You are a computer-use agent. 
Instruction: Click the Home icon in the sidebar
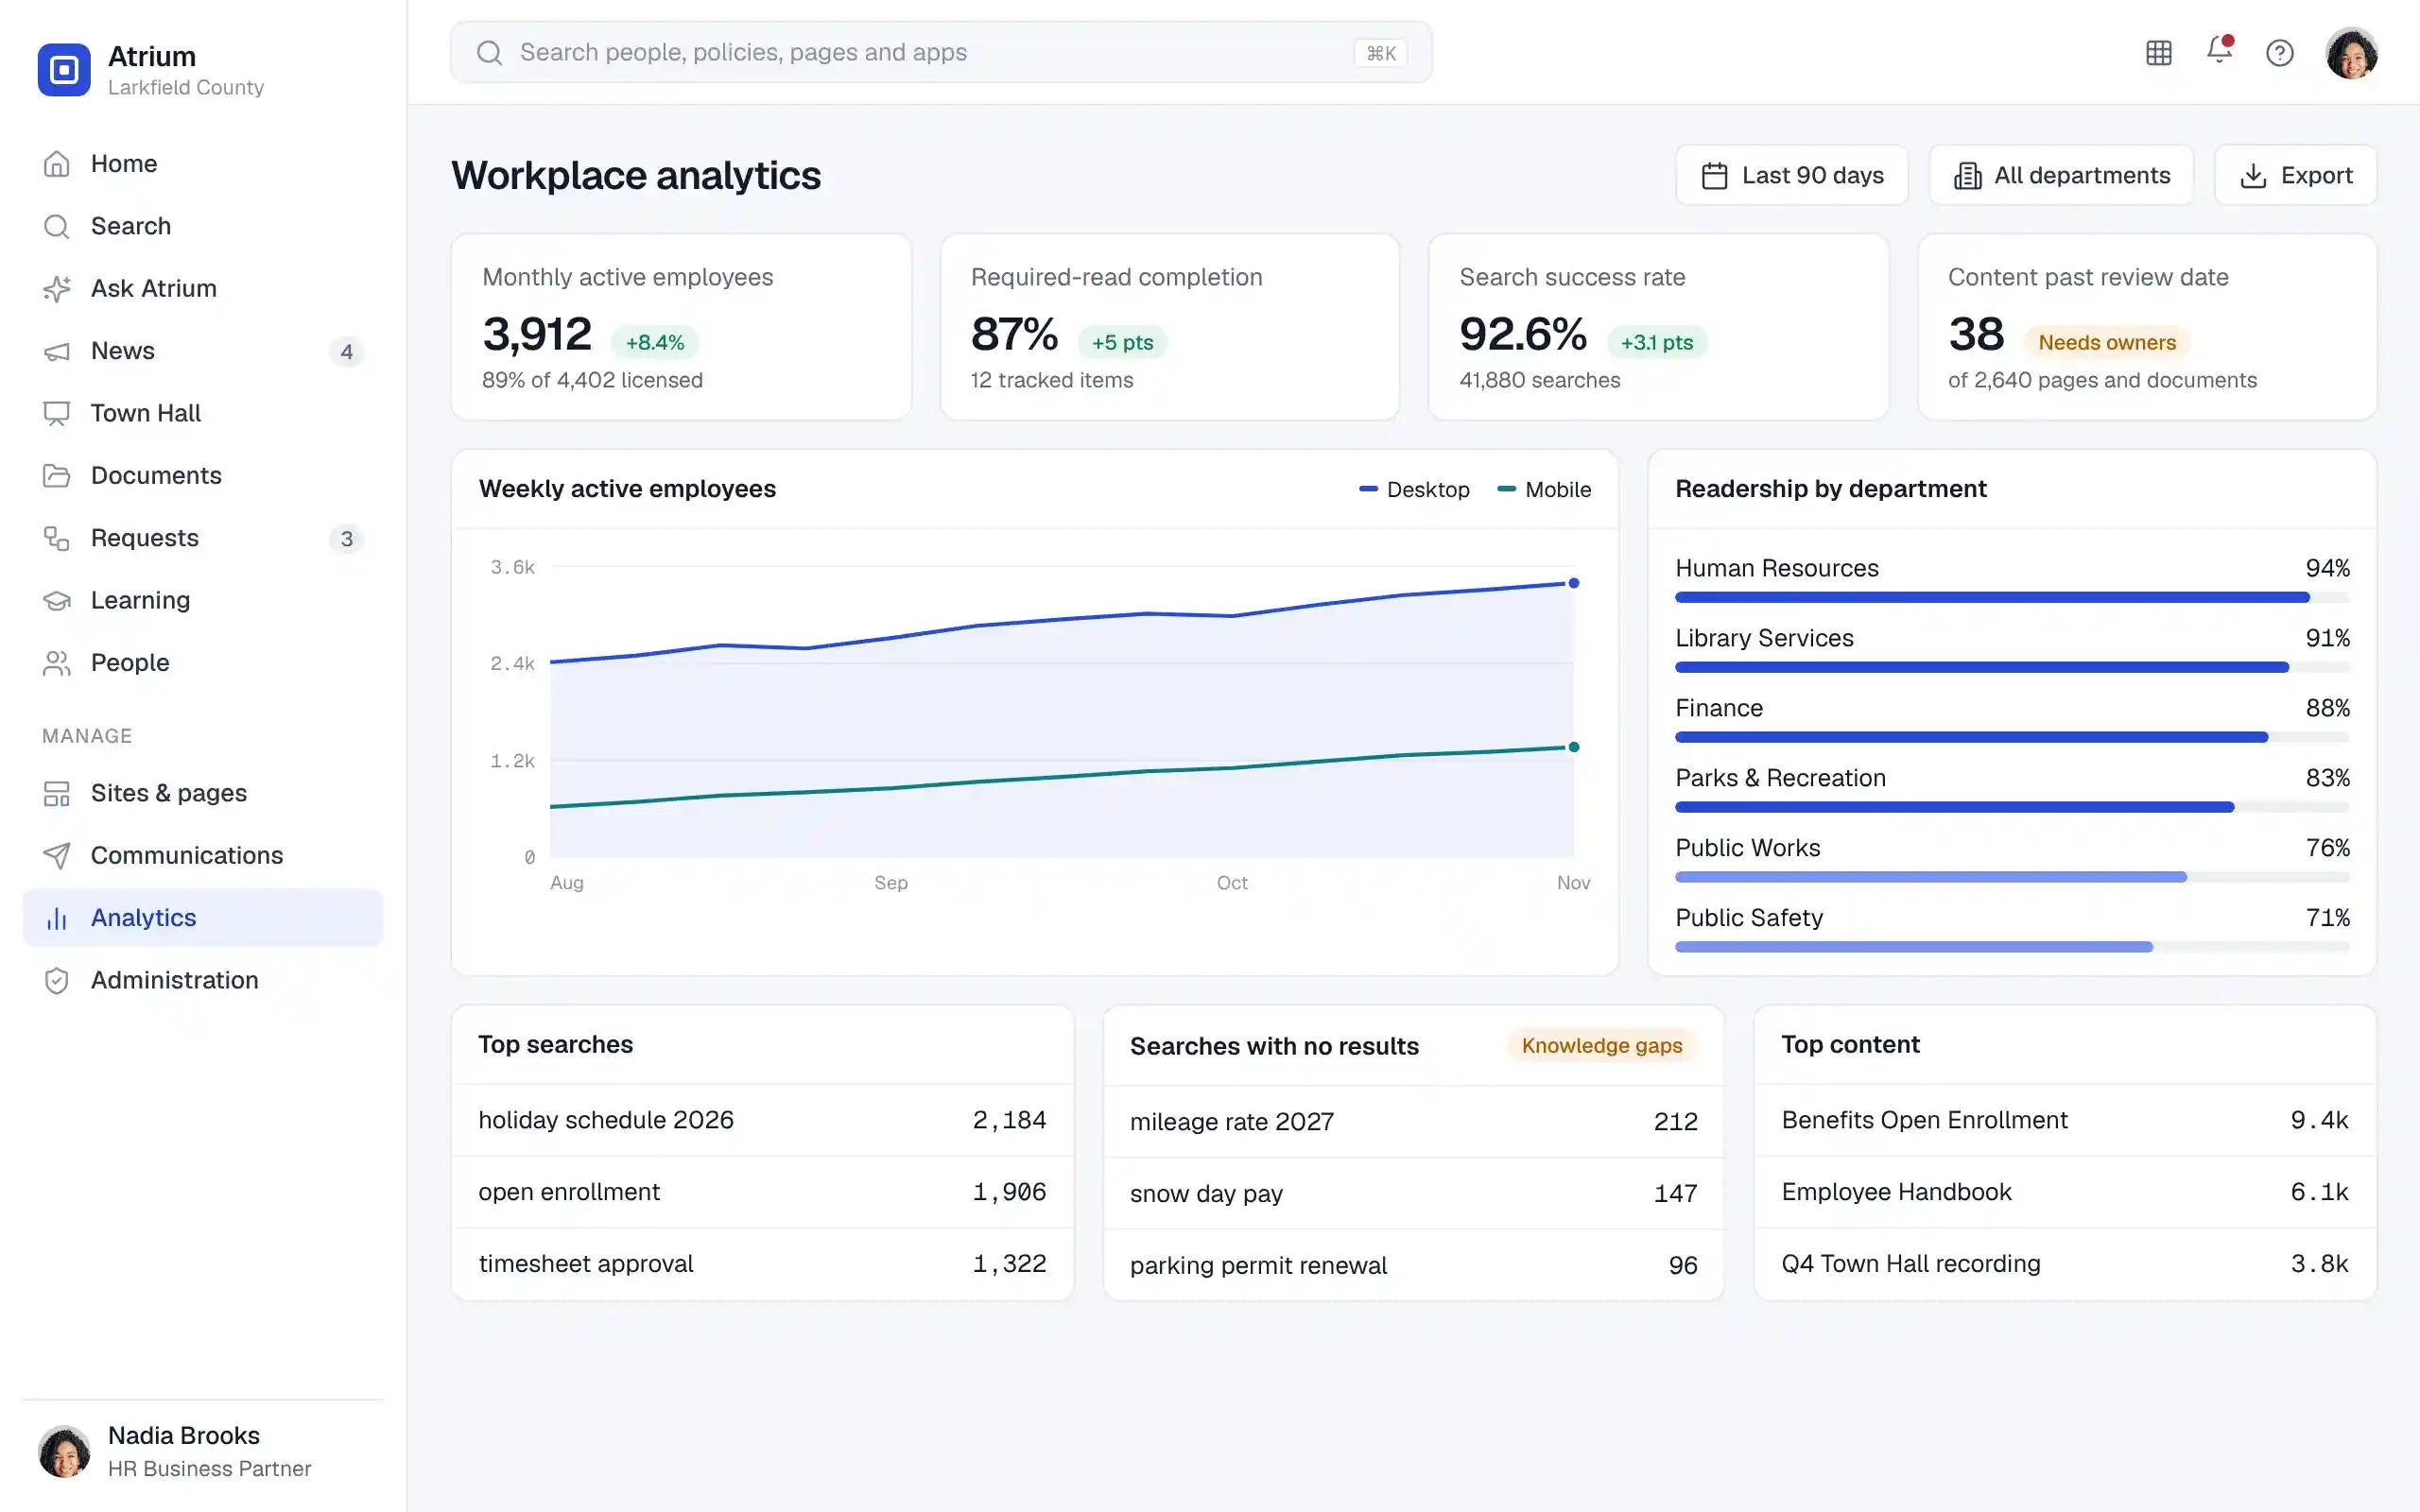57,164
